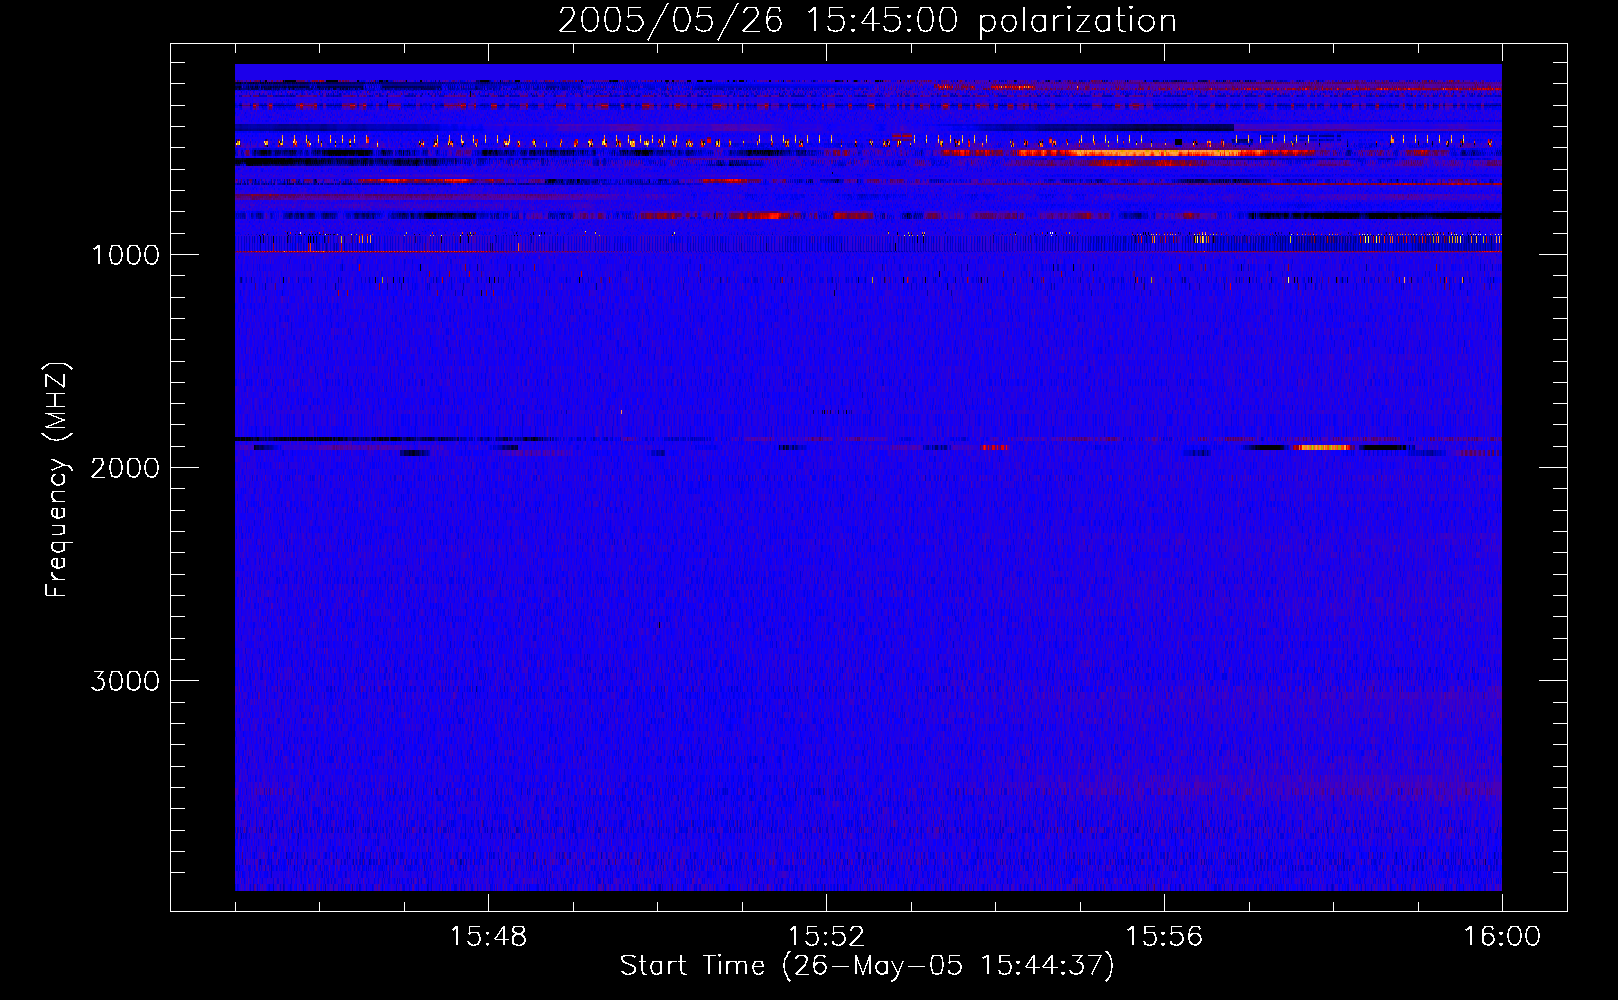Click the "15:52" time tick label

826,937
